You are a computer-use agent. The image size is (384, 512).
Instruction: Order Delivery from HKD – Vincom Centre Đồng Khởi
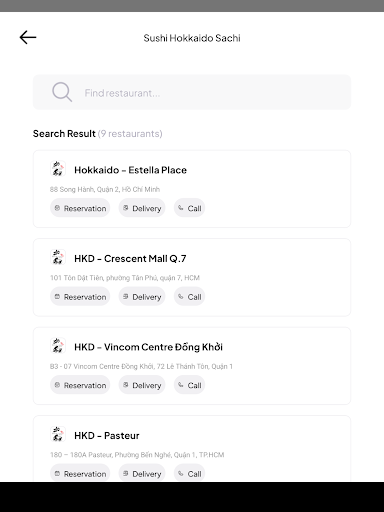[142, 385]
